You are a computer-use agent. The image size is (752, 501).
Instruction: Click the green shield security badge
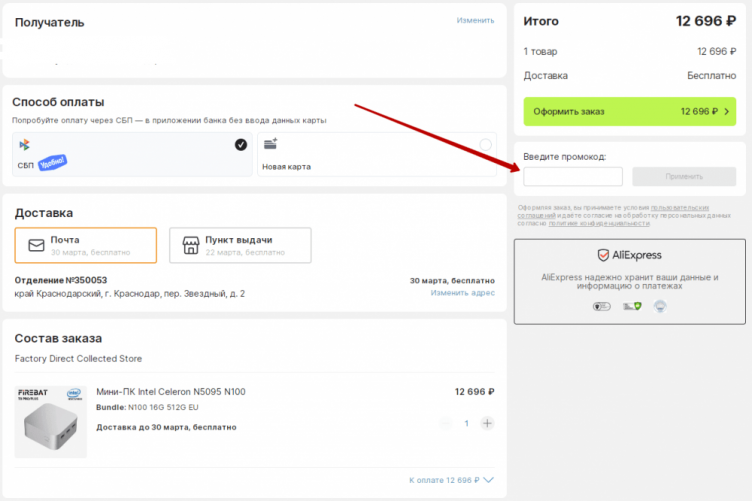click(x=631, y=306)
